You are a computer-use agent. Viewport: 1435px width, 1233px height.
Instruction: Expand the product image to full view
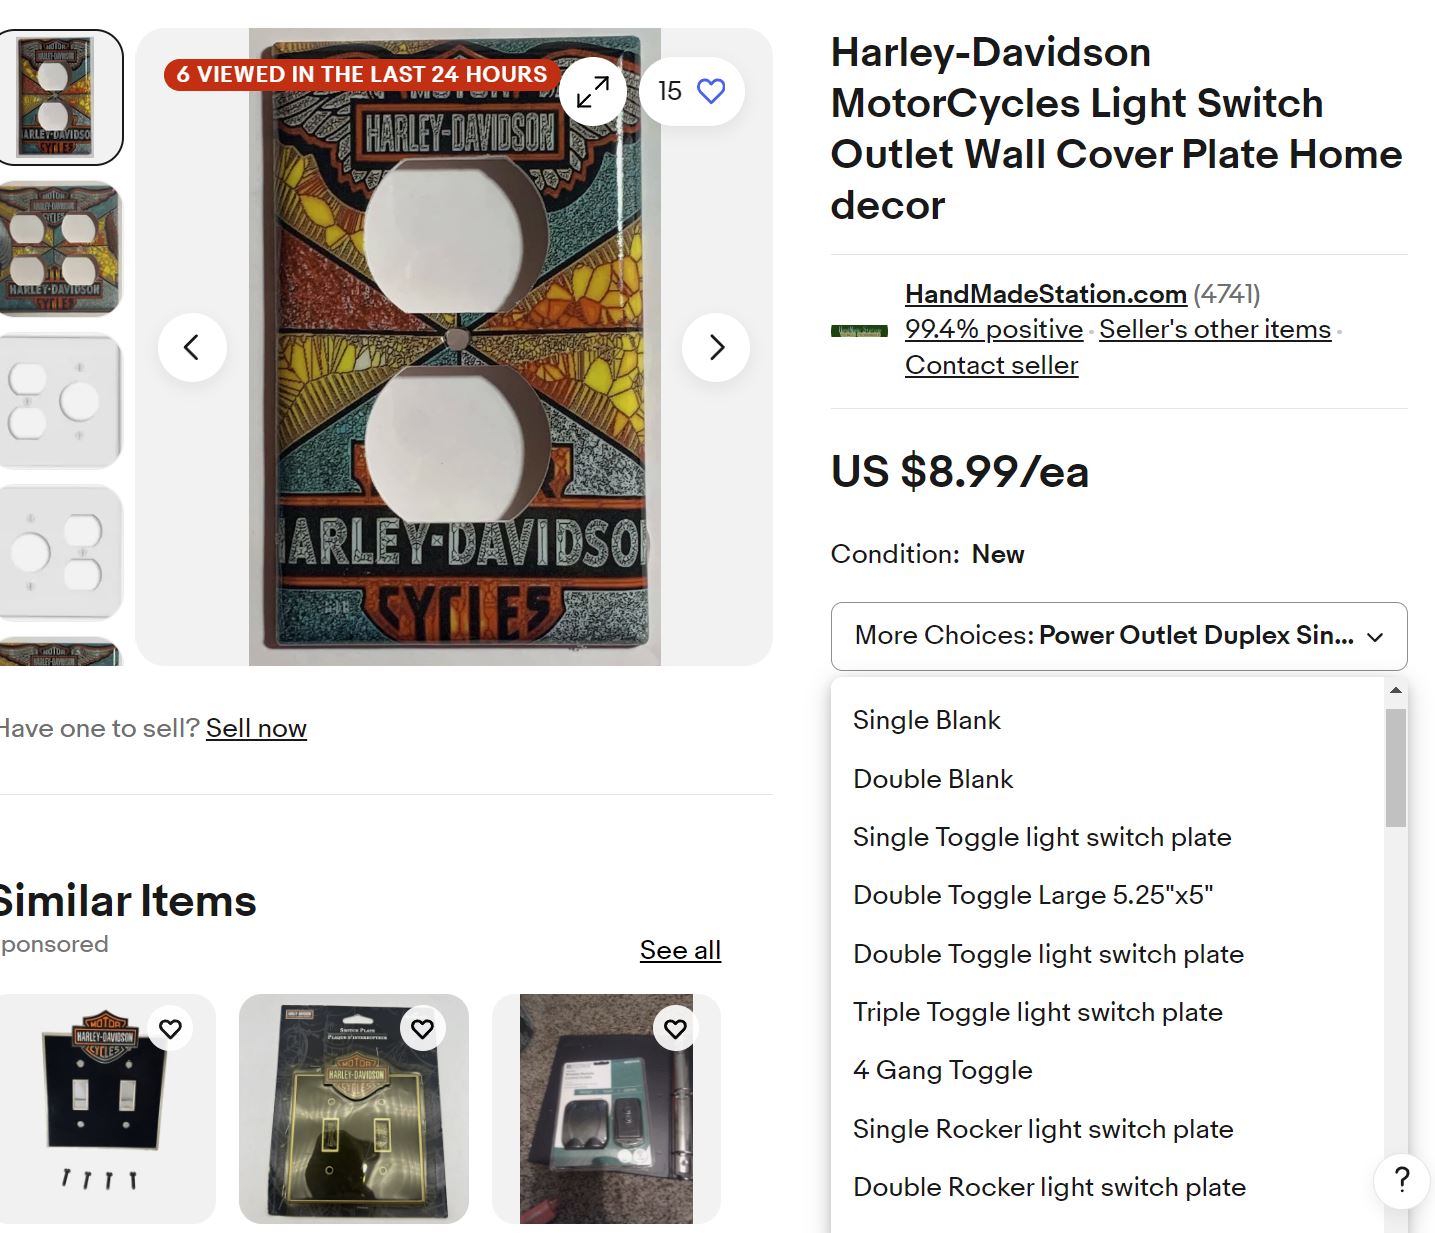tap(592, 92)
